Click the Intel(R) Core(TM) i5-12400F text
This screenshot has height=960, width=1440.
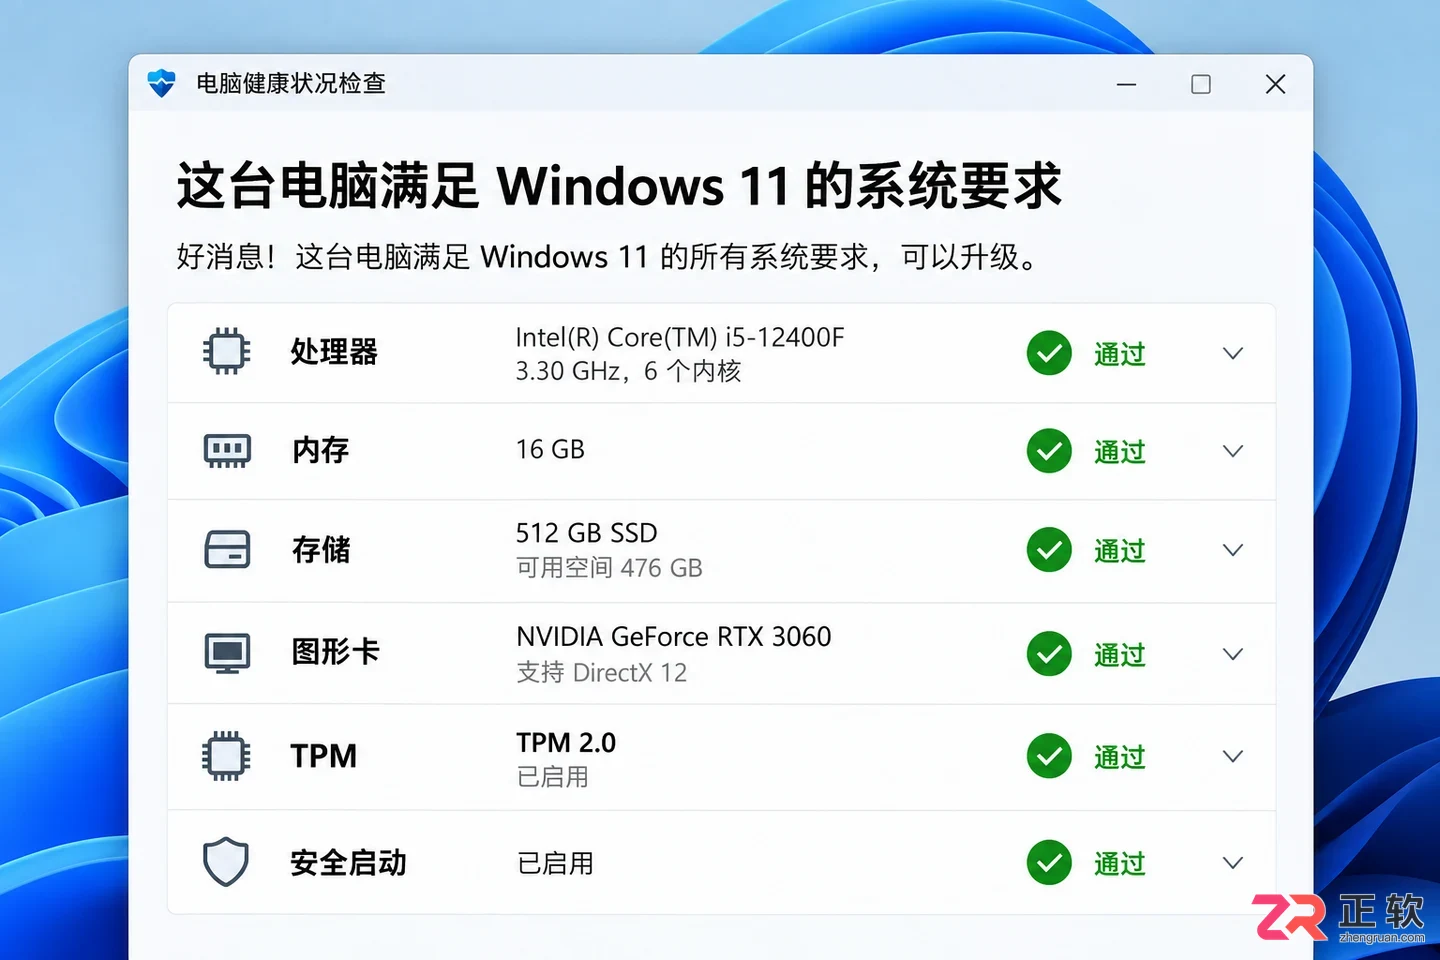680,337
